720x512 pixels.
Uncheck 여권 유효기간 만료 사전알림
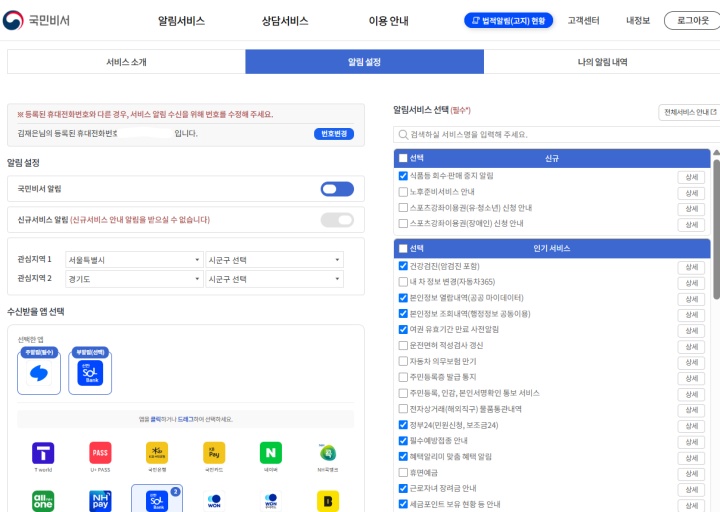click(x=403, y=329)
